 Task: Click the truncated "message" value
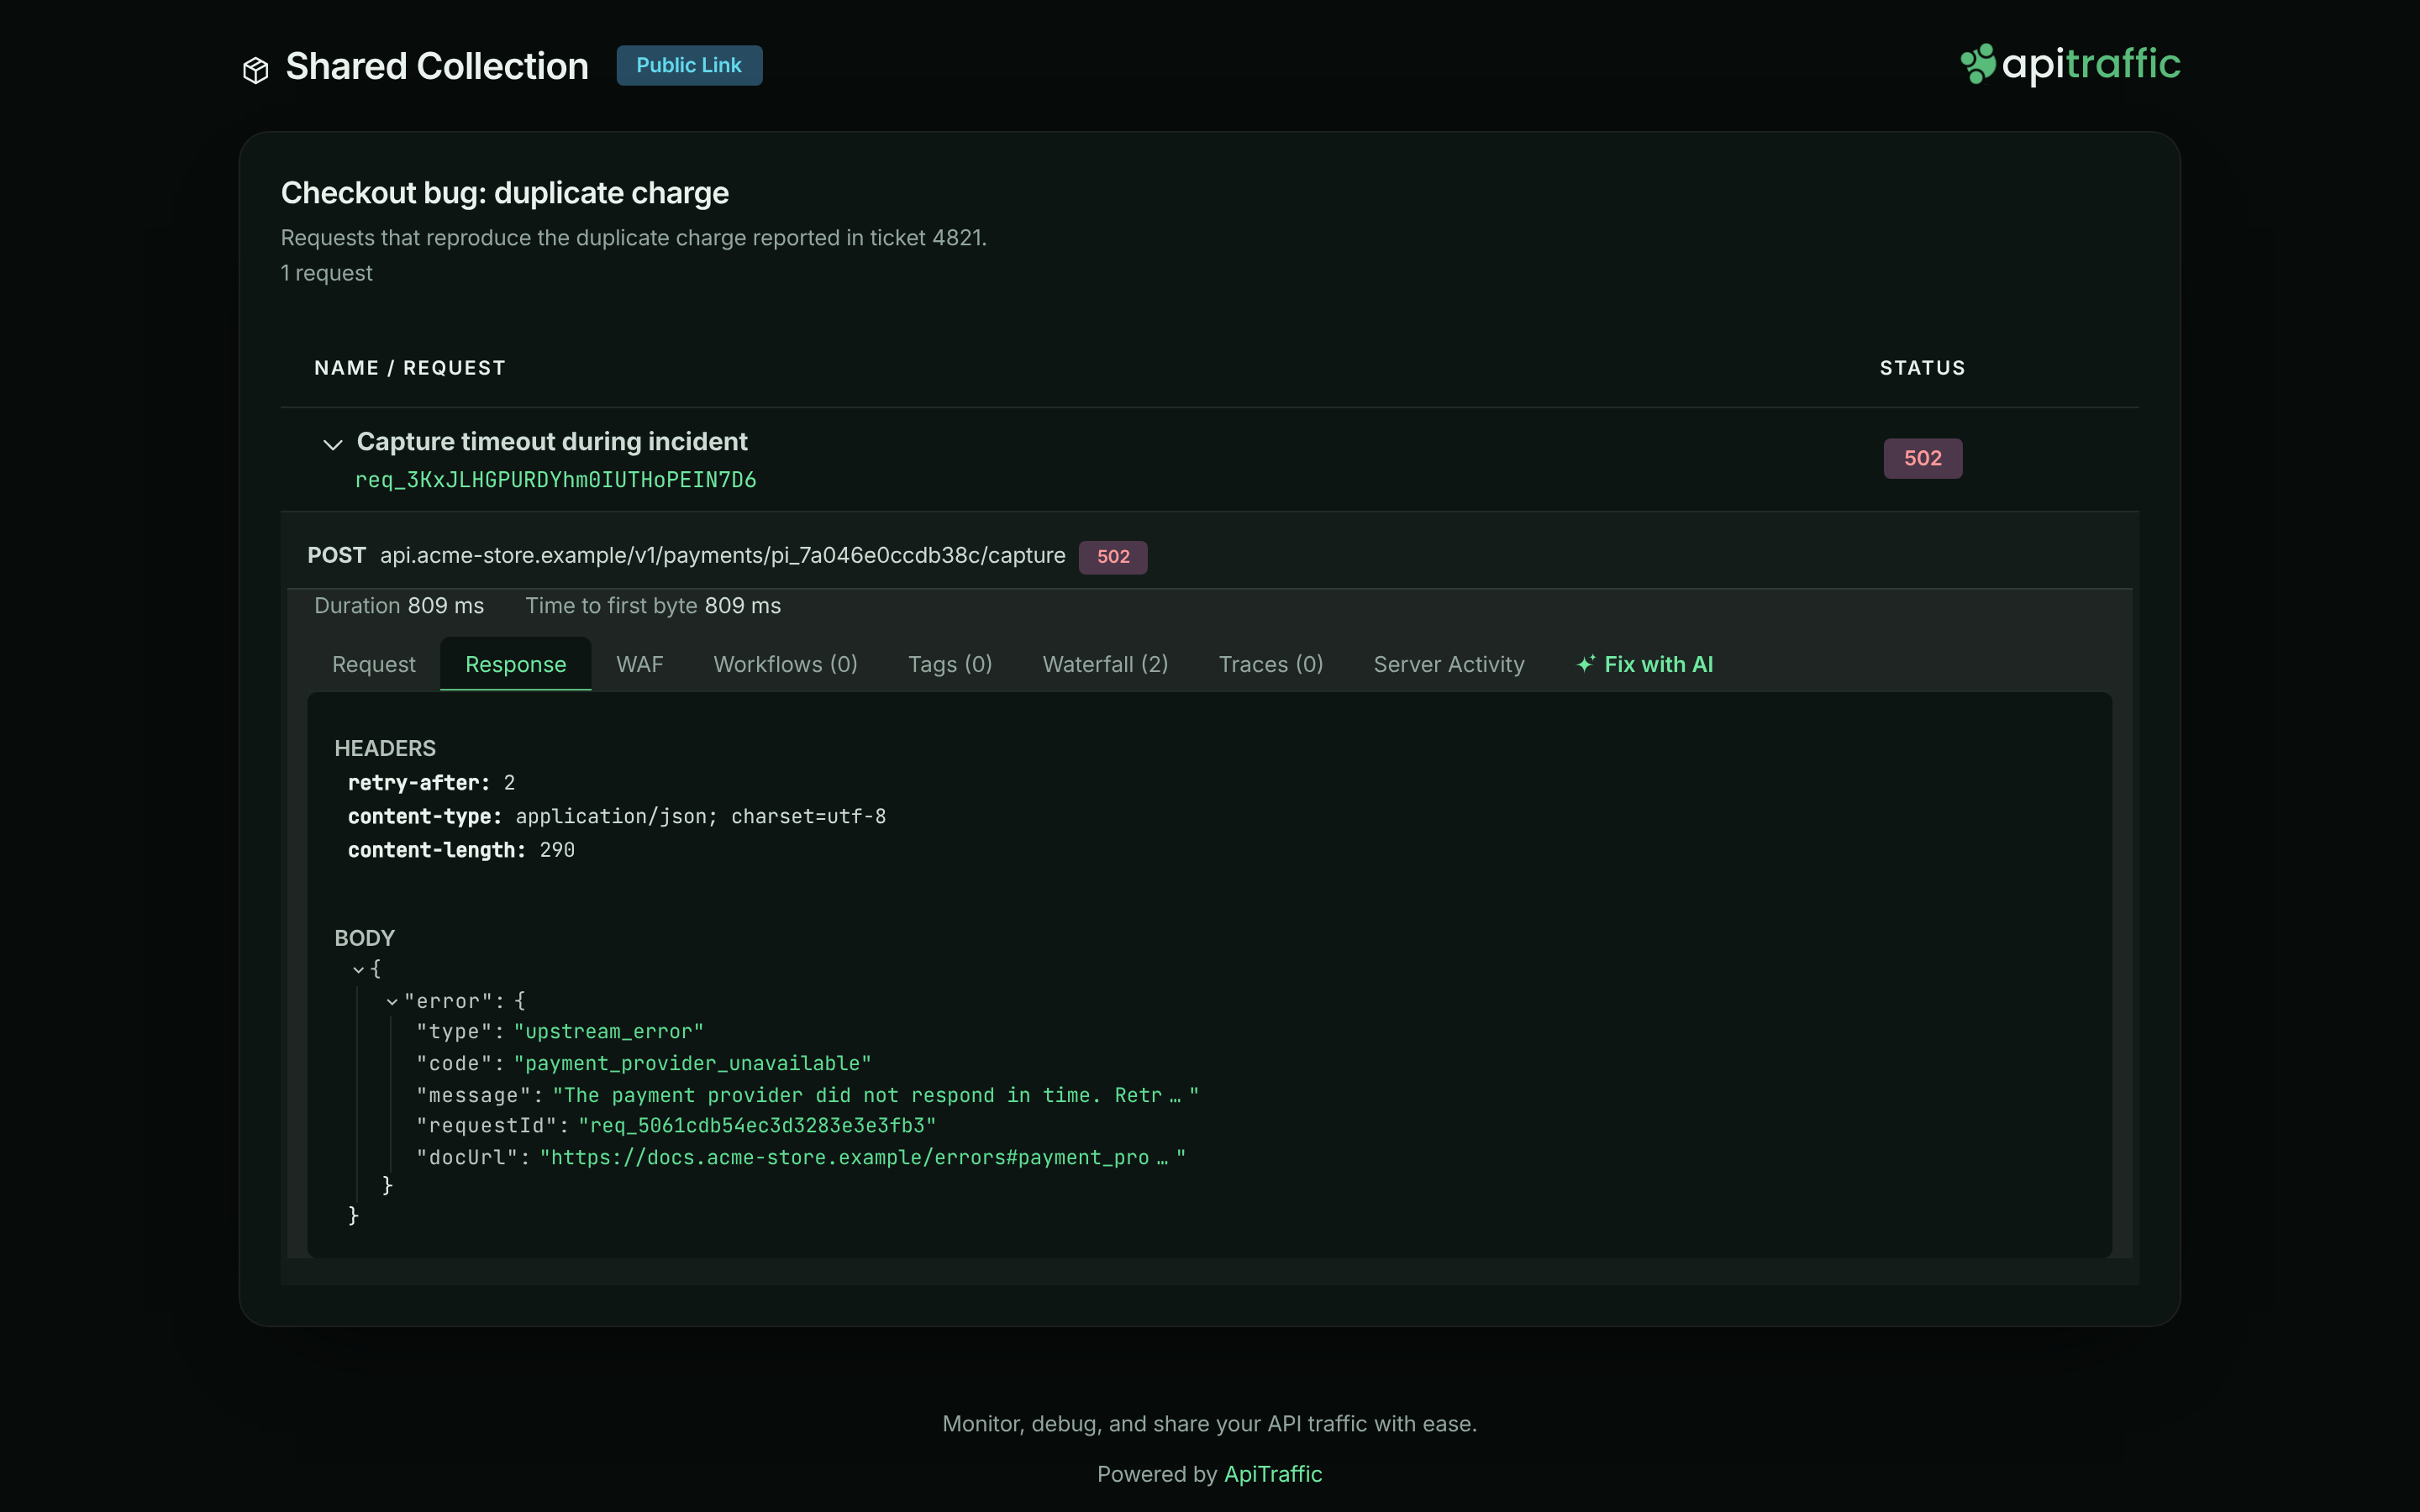875,1095
